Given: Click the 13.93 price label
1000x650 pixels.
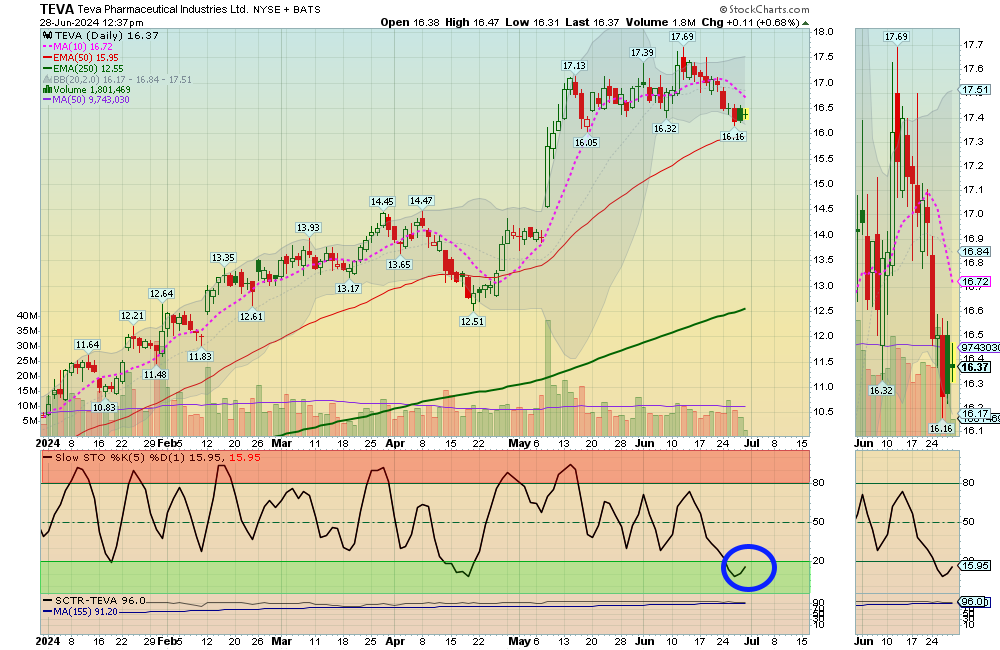Looking at the screenshot, I should pos(308,227).
